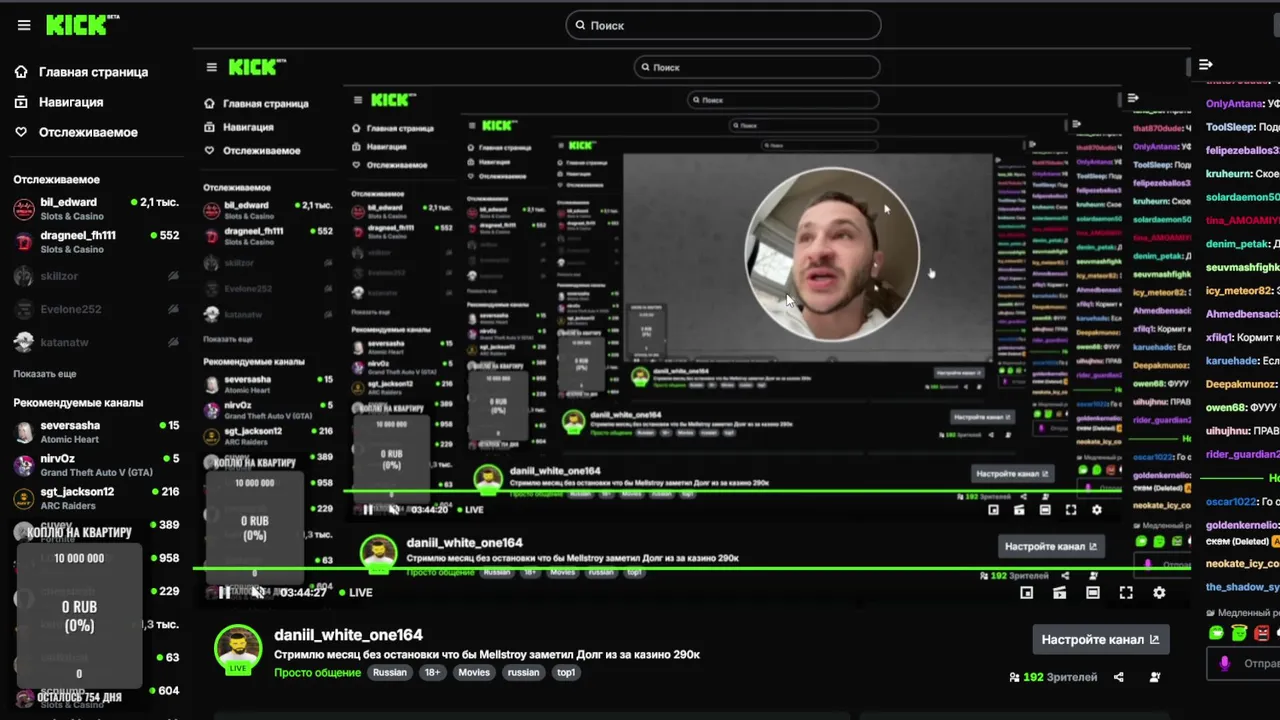Expand followed list with Показать еще

45,373
